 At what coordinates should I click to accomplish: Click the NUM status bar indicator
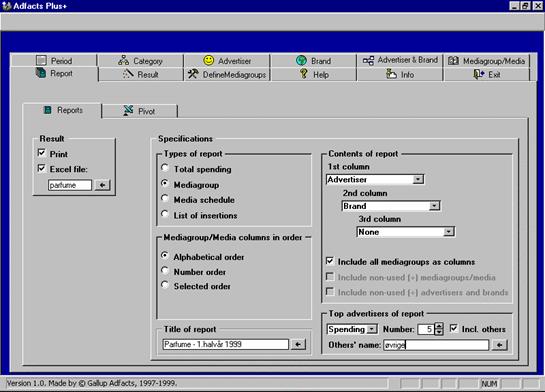tap(489, 384)
